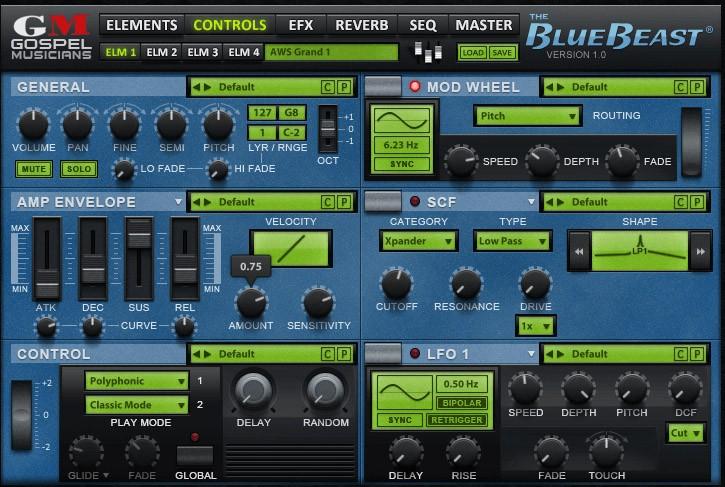The image size is (725, 487).
Task: Click the Sustain slider in Amp Envelope
Action: pos(138,258)
